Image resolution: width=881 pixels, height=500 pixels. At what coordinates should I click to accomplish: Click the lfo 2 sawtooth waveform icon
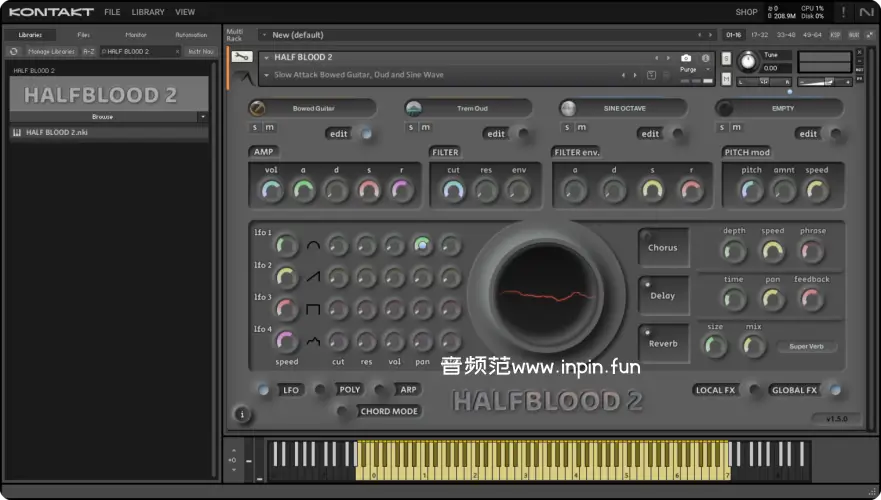(313, 277)
